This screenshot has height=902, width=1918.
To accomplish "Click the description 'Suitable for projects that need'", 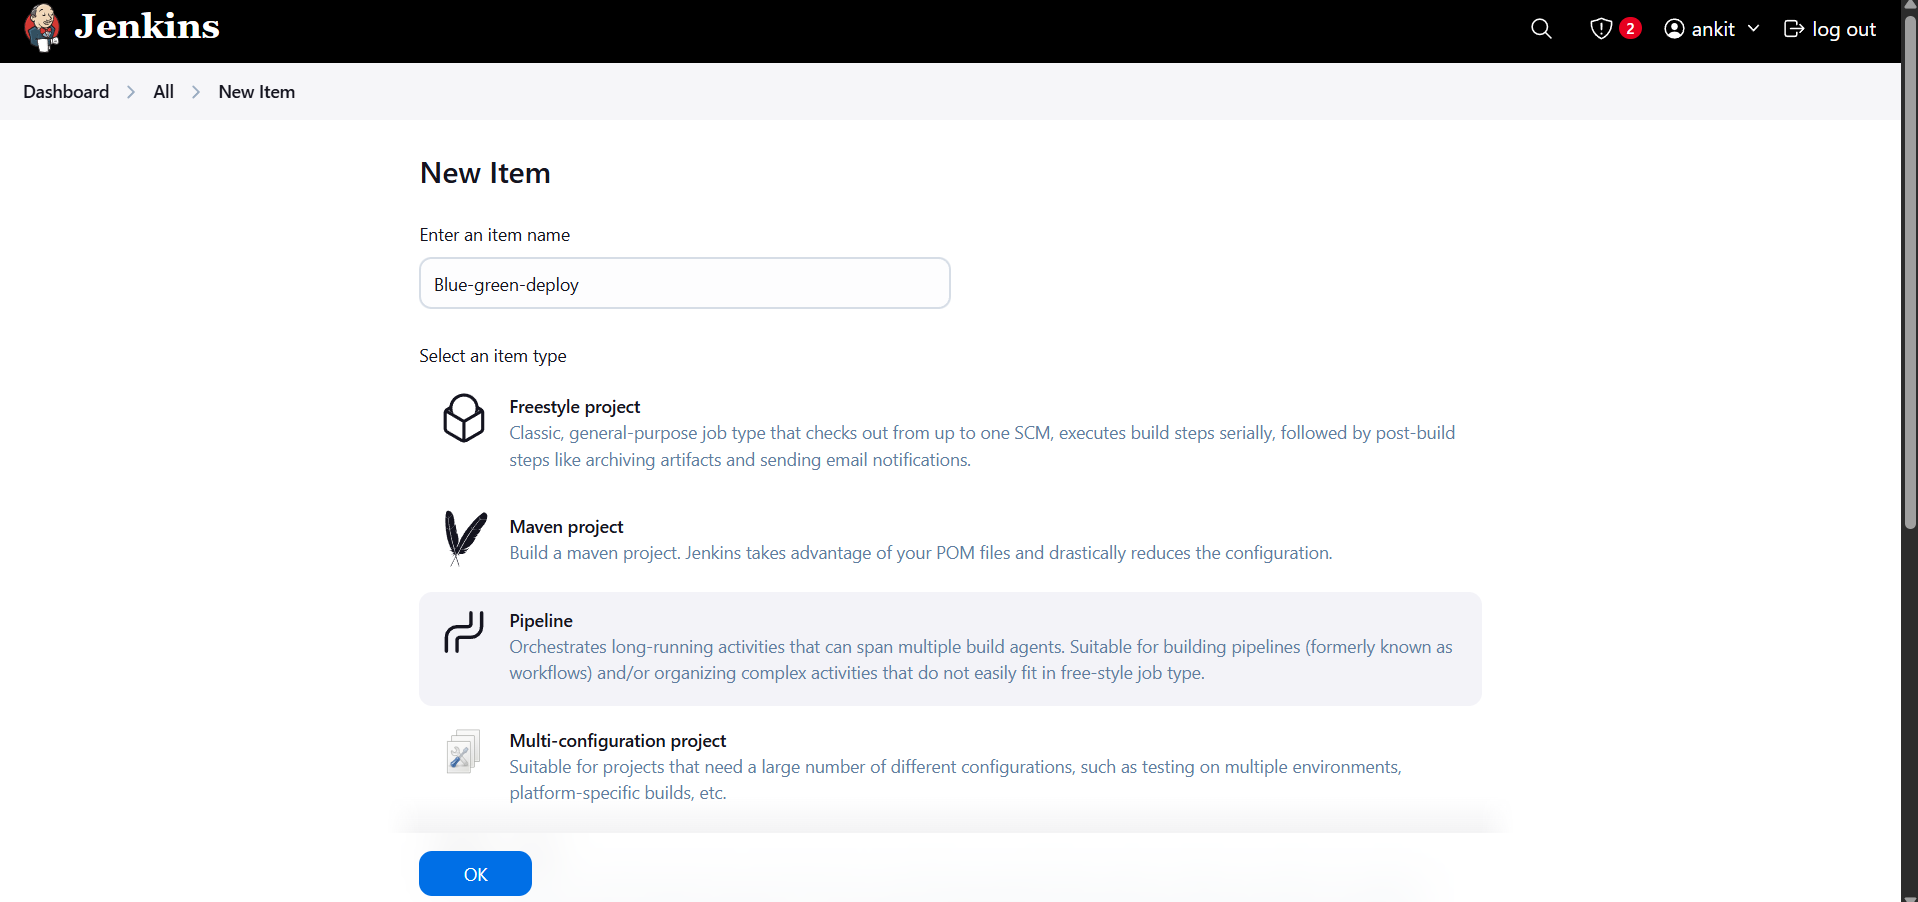I will 955,780.
